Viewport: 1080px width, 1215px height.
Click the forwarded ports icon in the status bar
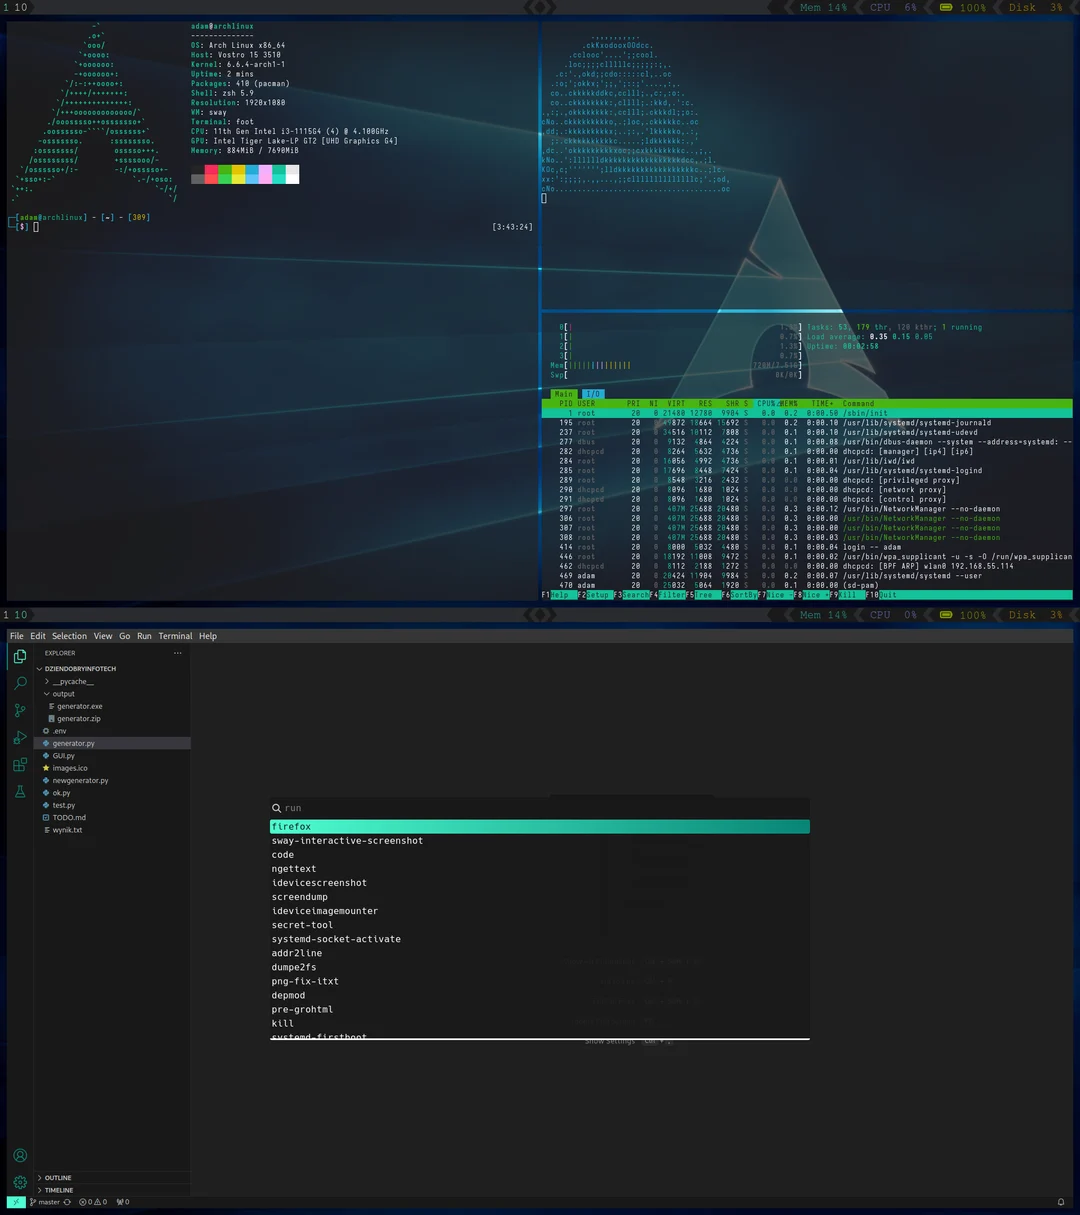tap(122, 1202)
